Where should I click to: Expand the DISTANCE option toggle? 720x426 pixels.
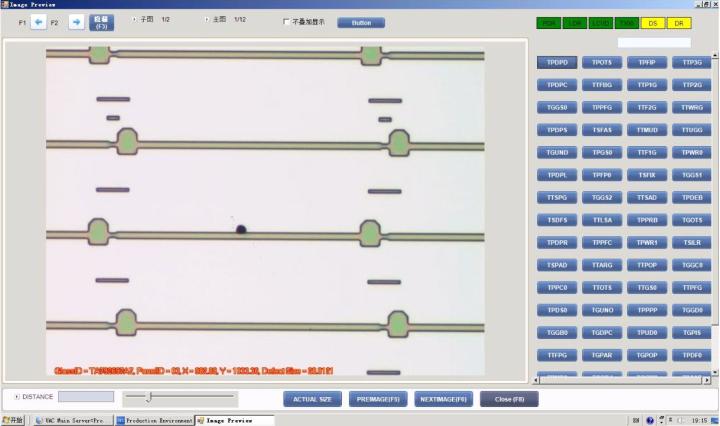17,397
